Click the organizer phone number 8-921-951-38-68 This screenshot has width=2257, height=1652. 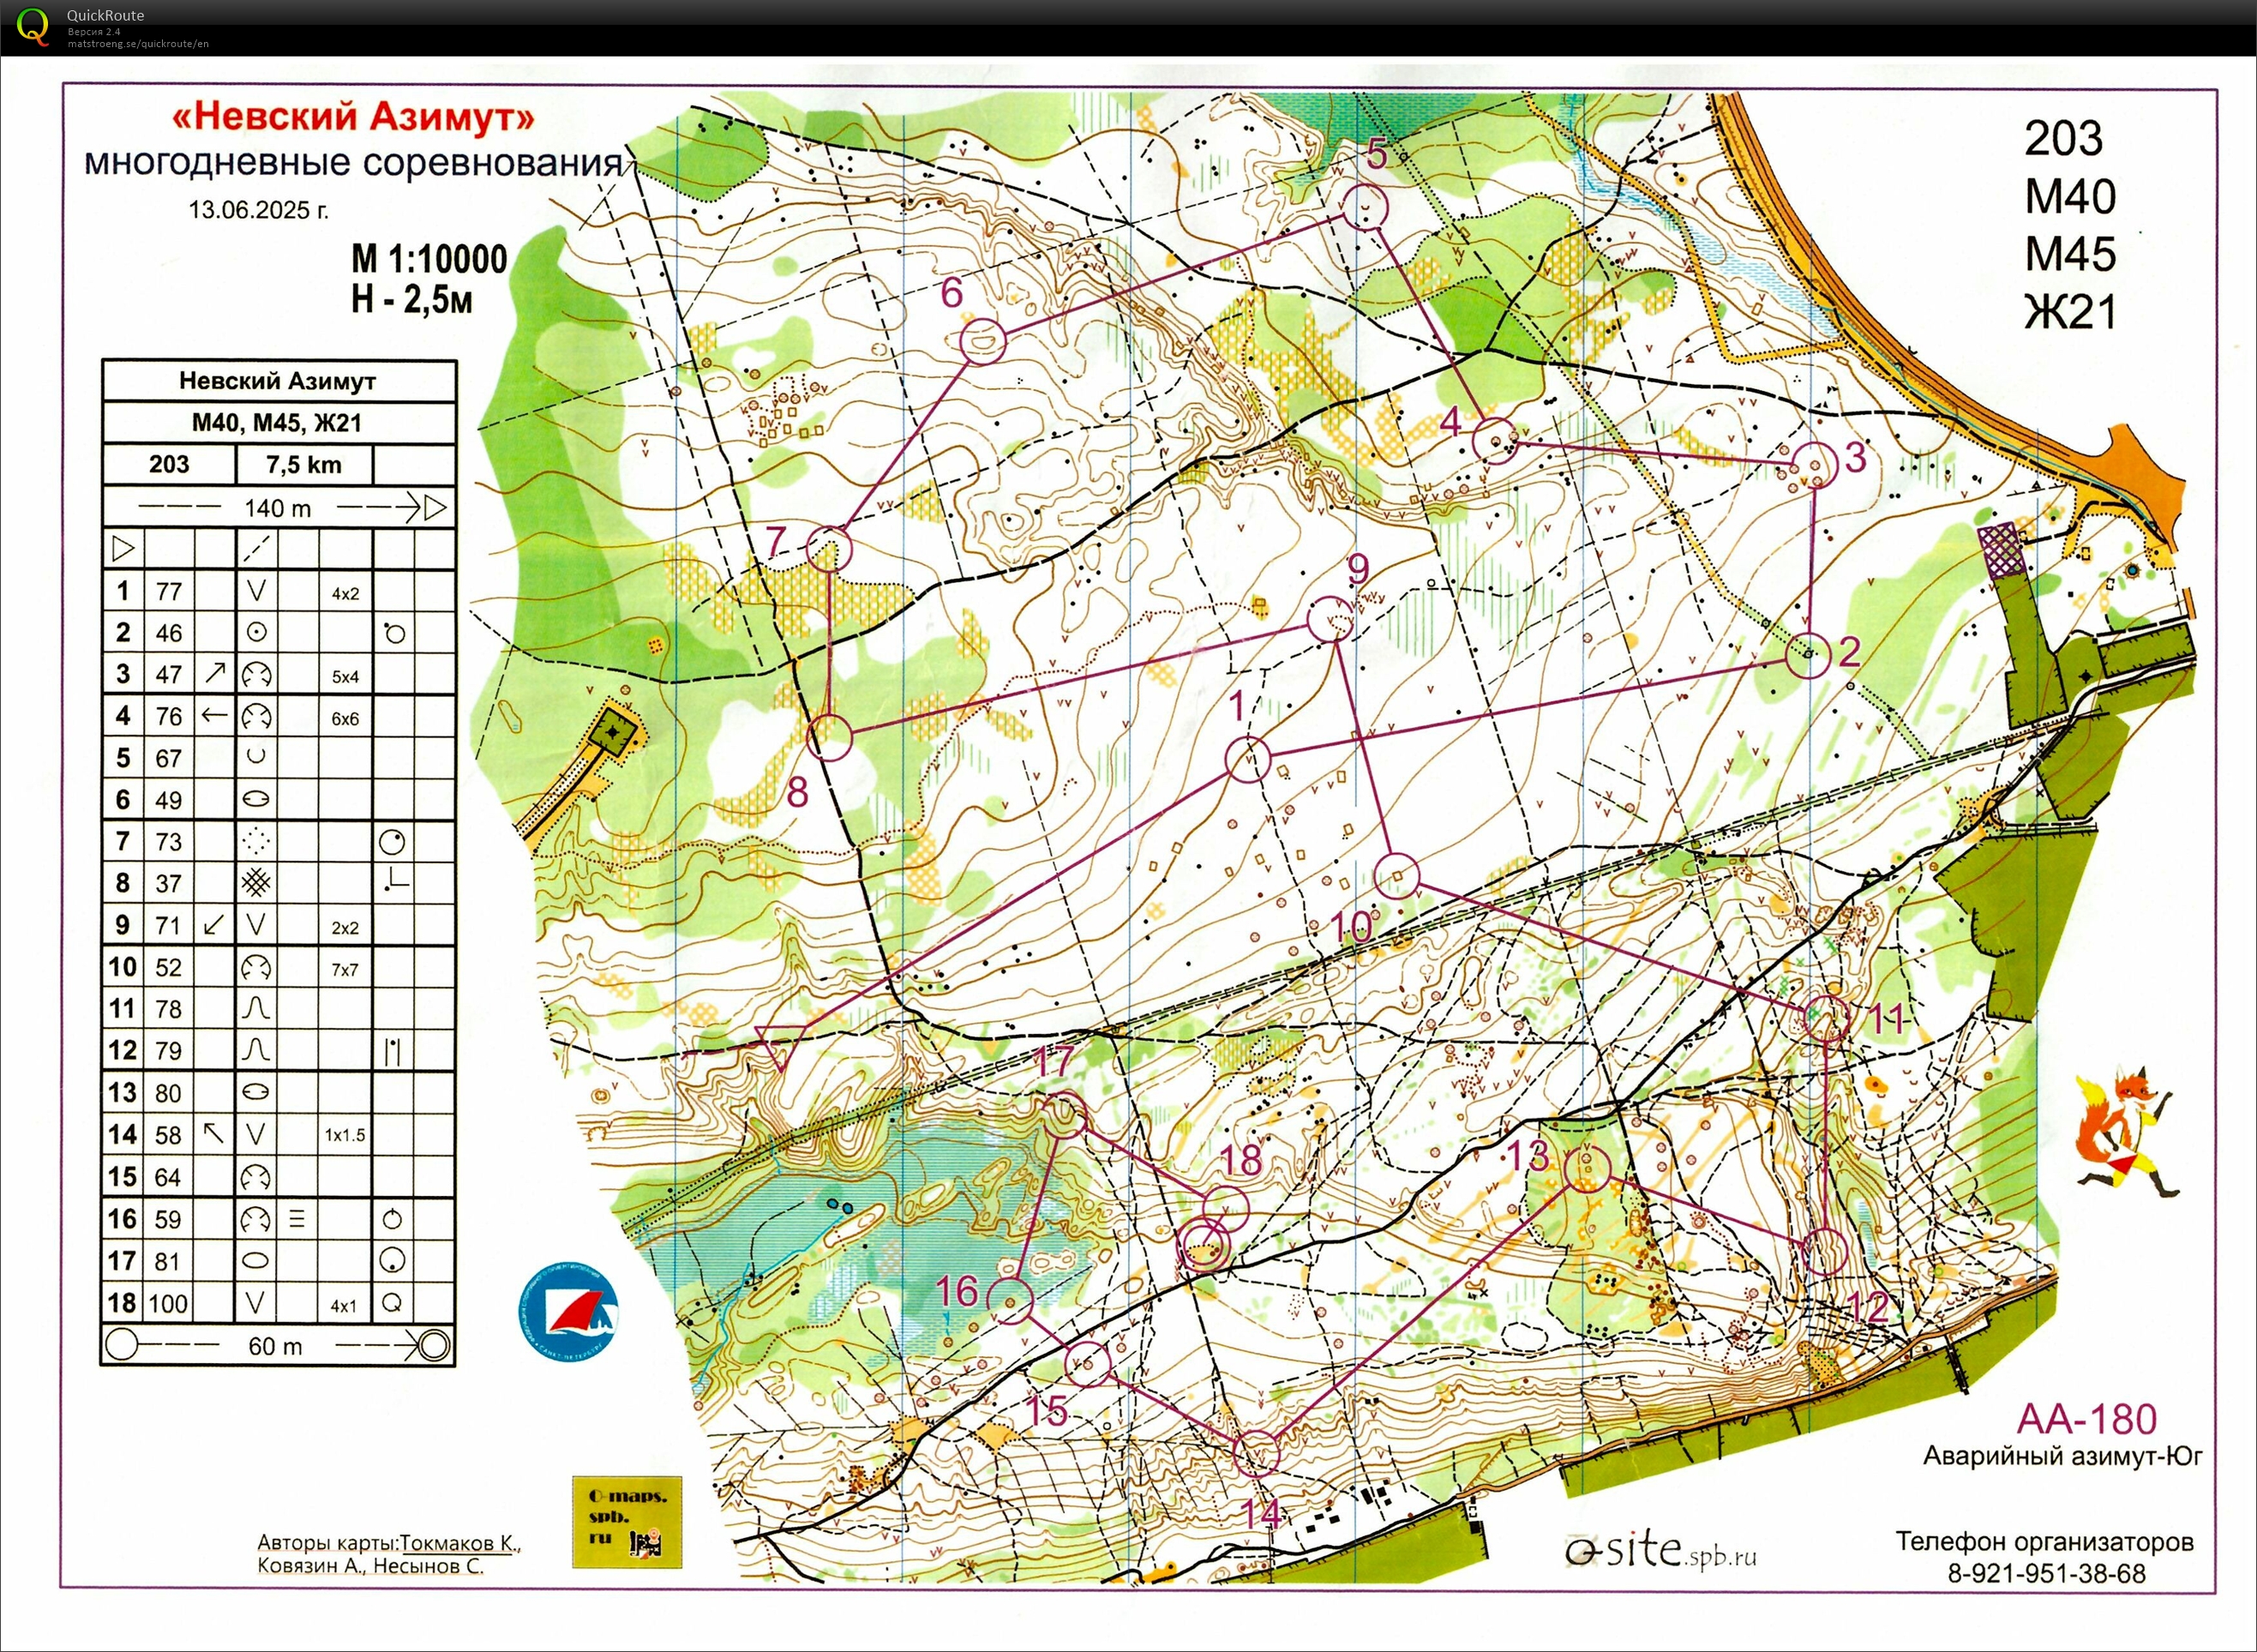click(x=2046, y=1574)
